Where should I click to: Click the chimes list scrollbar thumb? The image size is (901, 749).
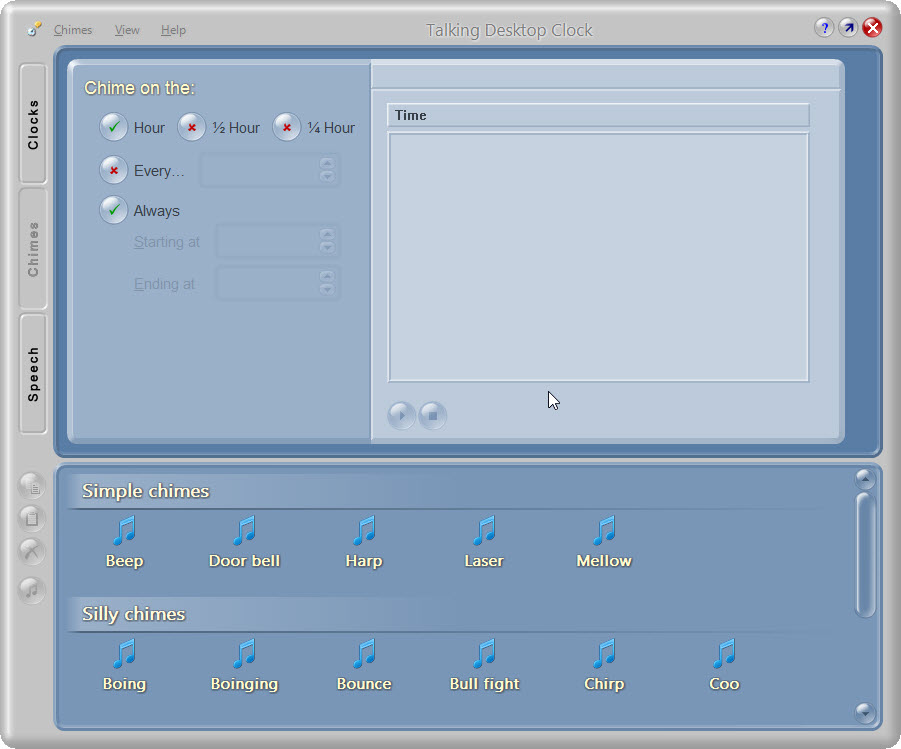coord(865,555)
